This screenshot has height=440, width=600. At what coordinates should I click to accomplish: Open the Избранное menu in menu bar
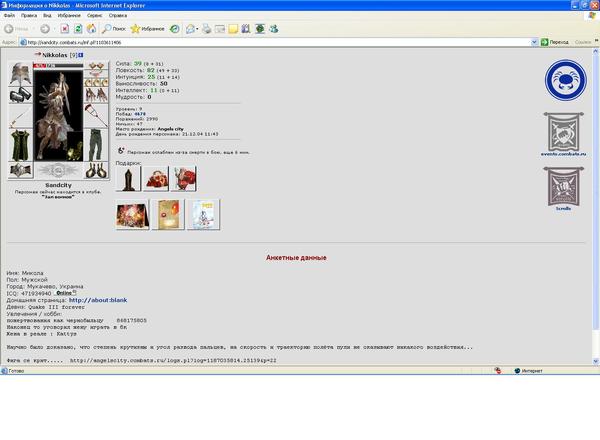point(69,16)
